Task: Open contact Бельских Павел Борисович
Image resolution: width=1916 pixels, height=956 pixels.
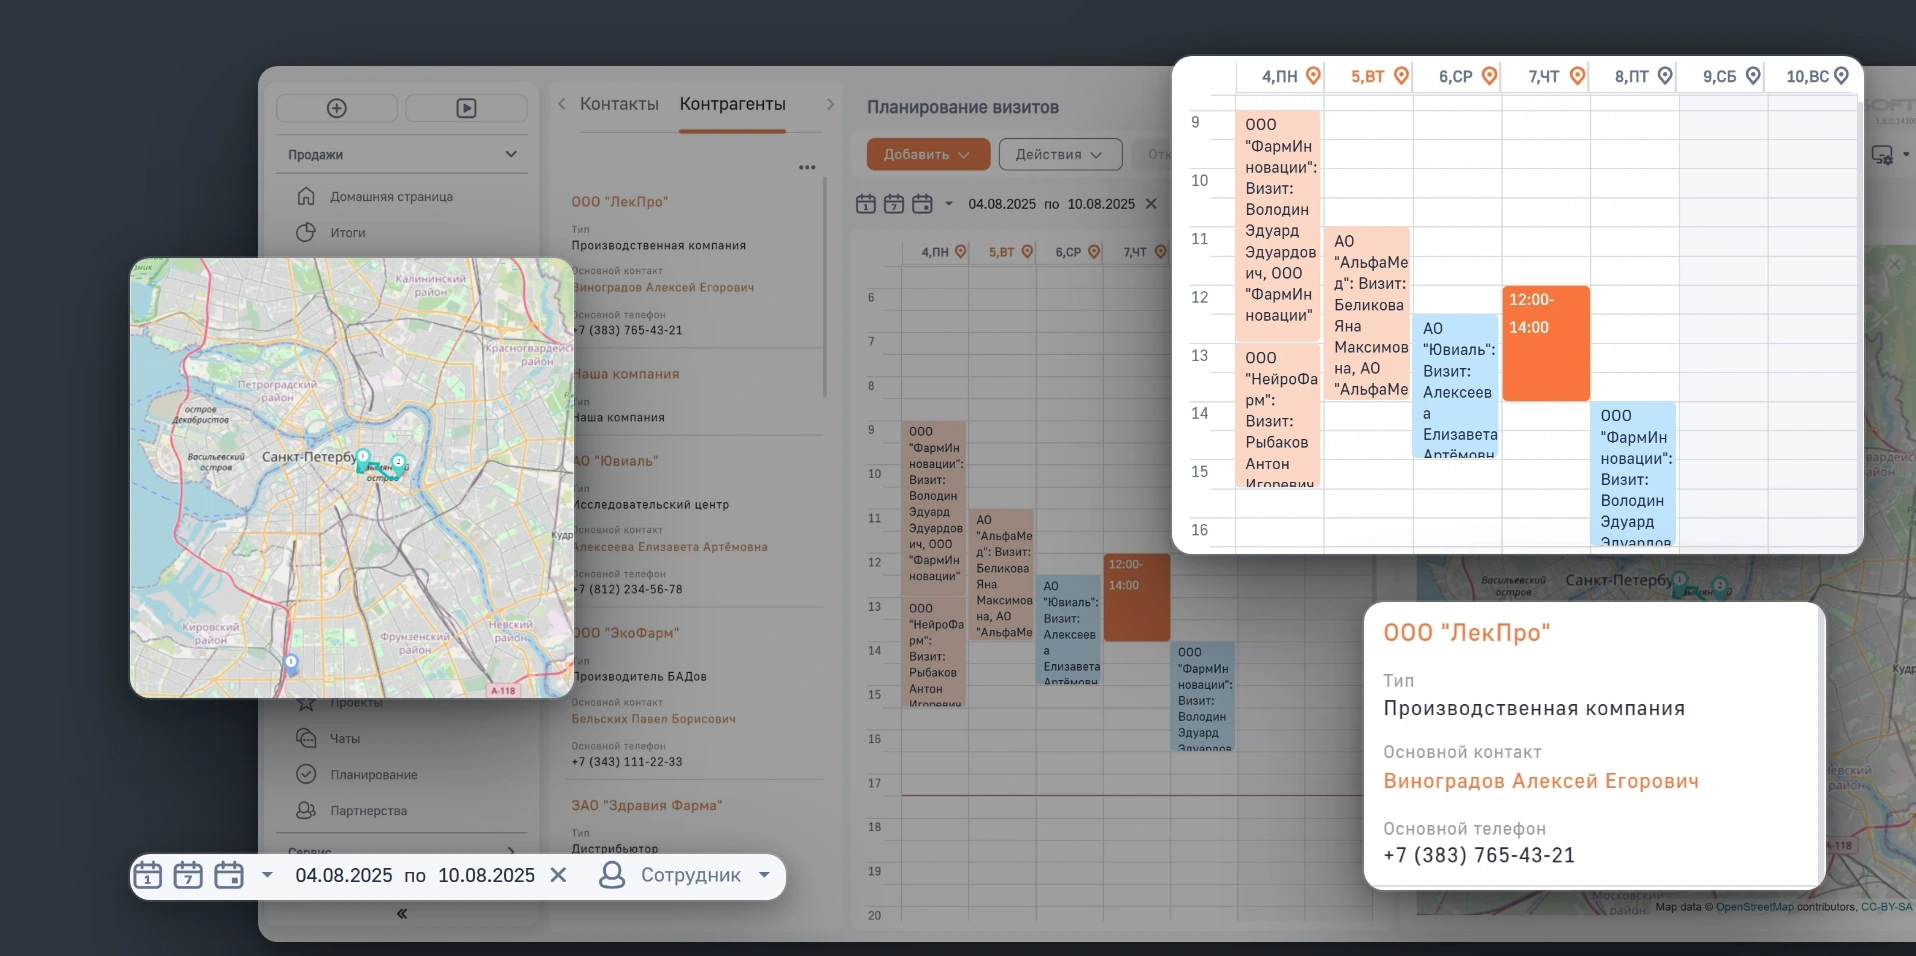Action: pyautogui.click(x=654, y=719)
